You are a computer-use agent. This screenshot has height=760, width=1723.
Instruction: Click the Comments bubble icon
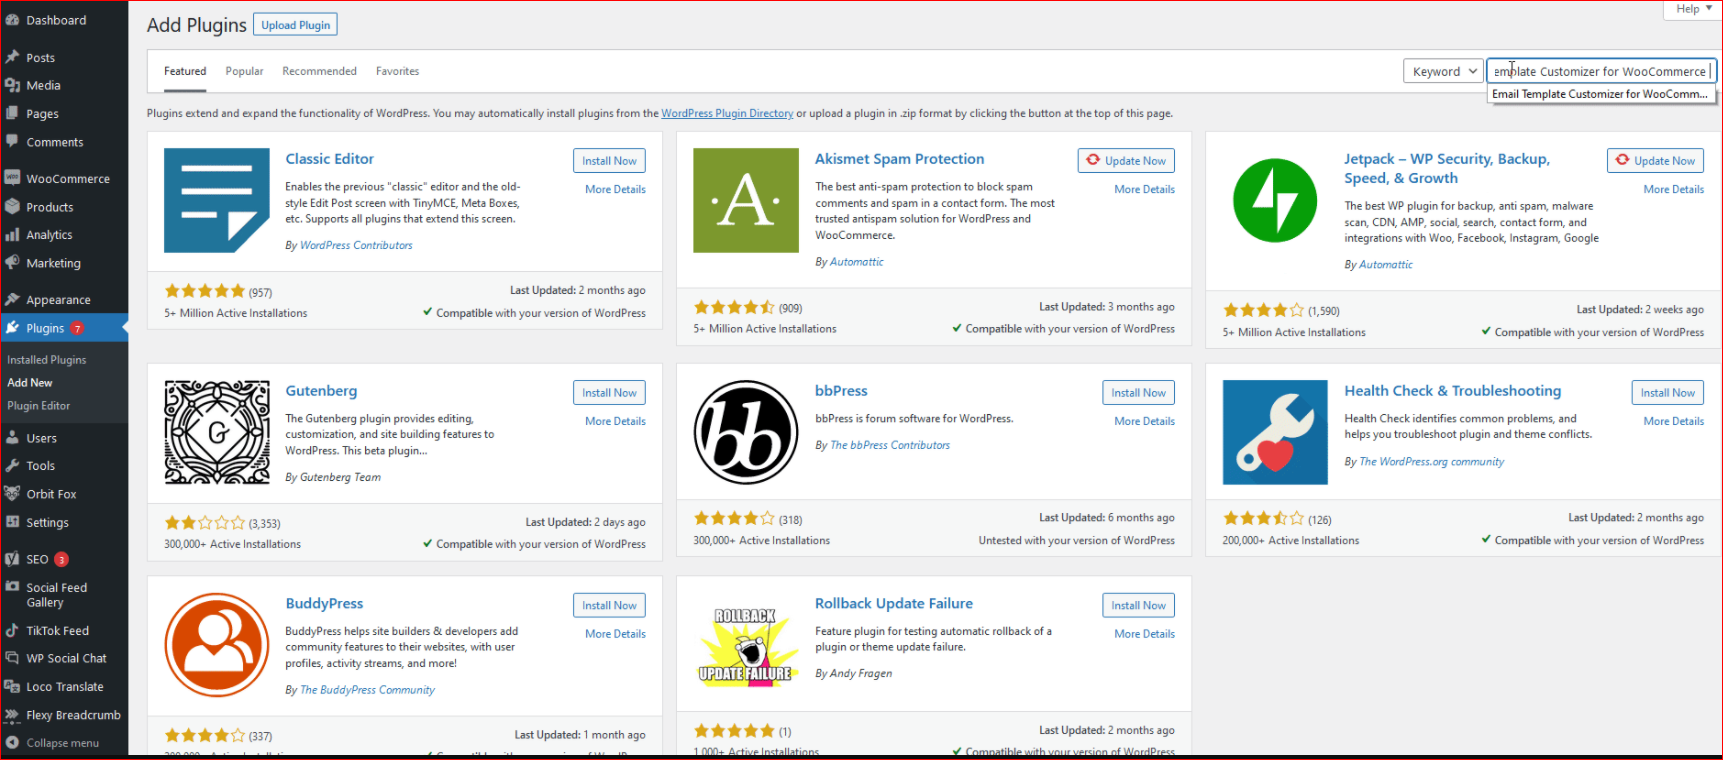tap(12, 142)
